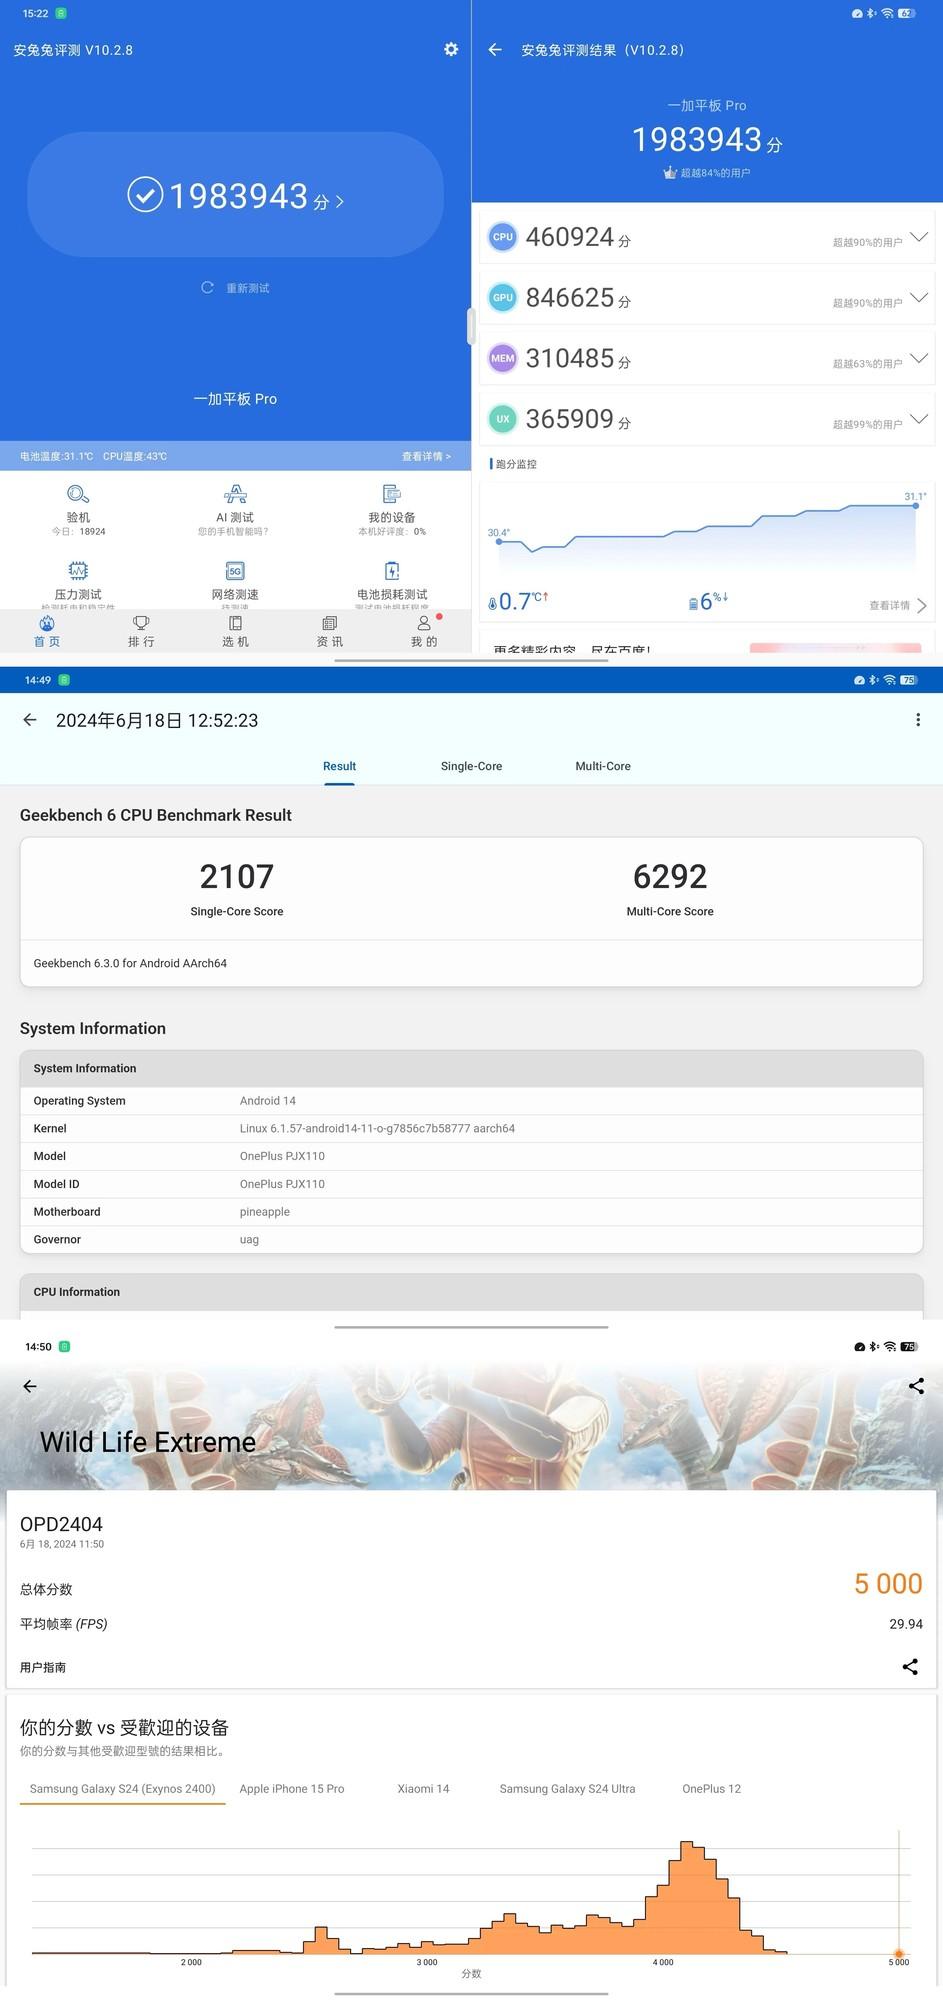This screenshot has width=943, height=2000.
Task: Switch to 排行 ranking tab
Action: 141,632
